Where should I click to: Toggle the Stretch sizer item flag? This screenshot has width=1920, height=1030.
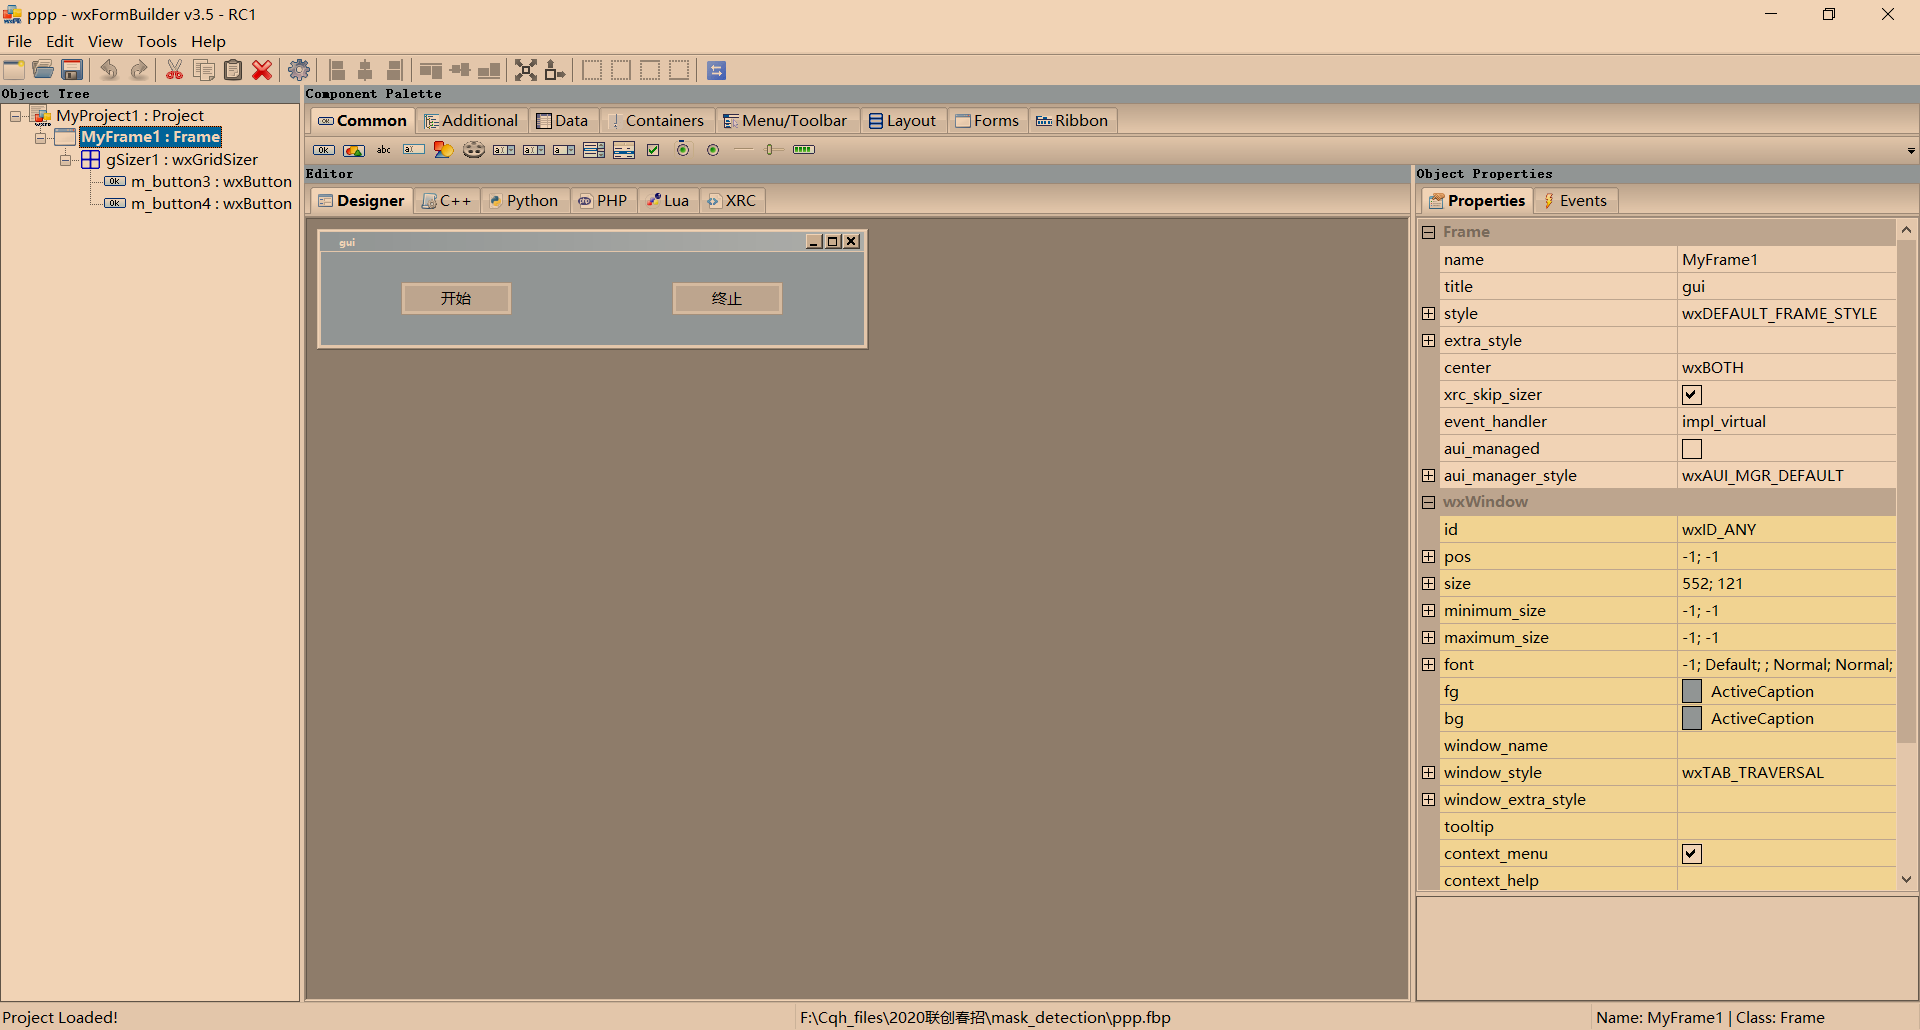click(x=555, y=70)
